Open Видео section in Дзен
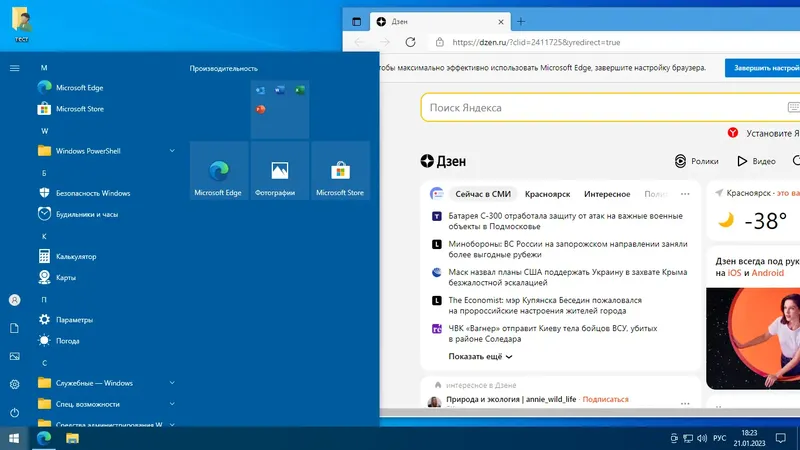800x450 pixels. point(757,161)
